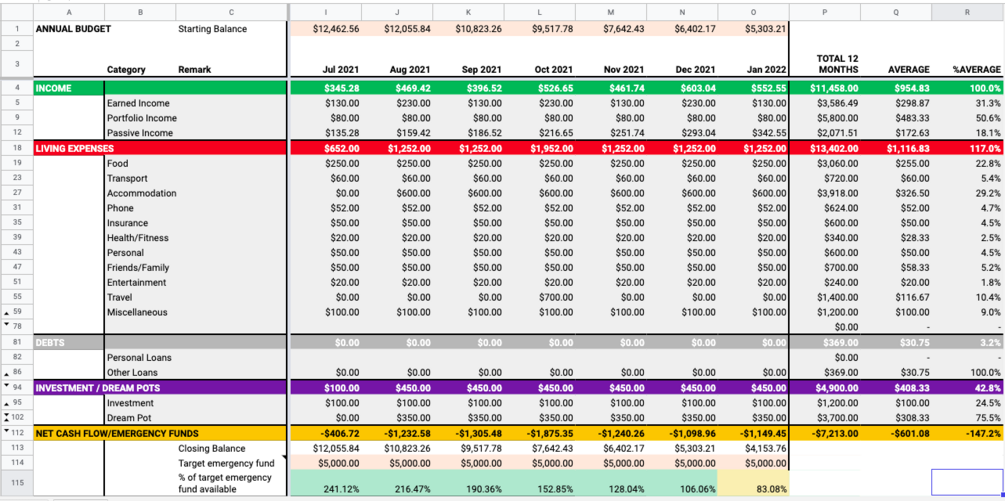Select starting balance $12,462.56 cell

point(326,29)
